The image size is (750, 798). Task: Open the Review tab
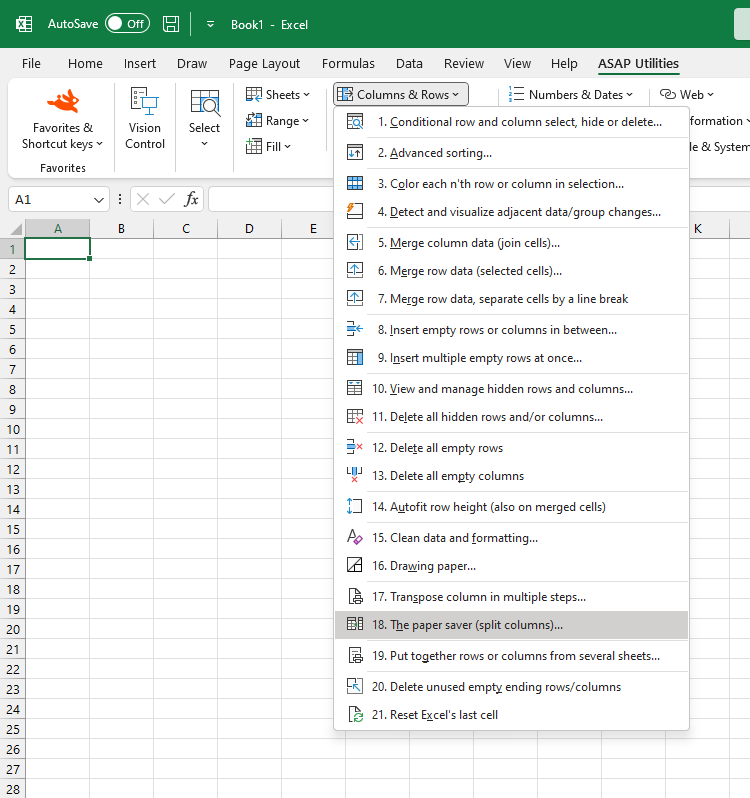point(464,64)
